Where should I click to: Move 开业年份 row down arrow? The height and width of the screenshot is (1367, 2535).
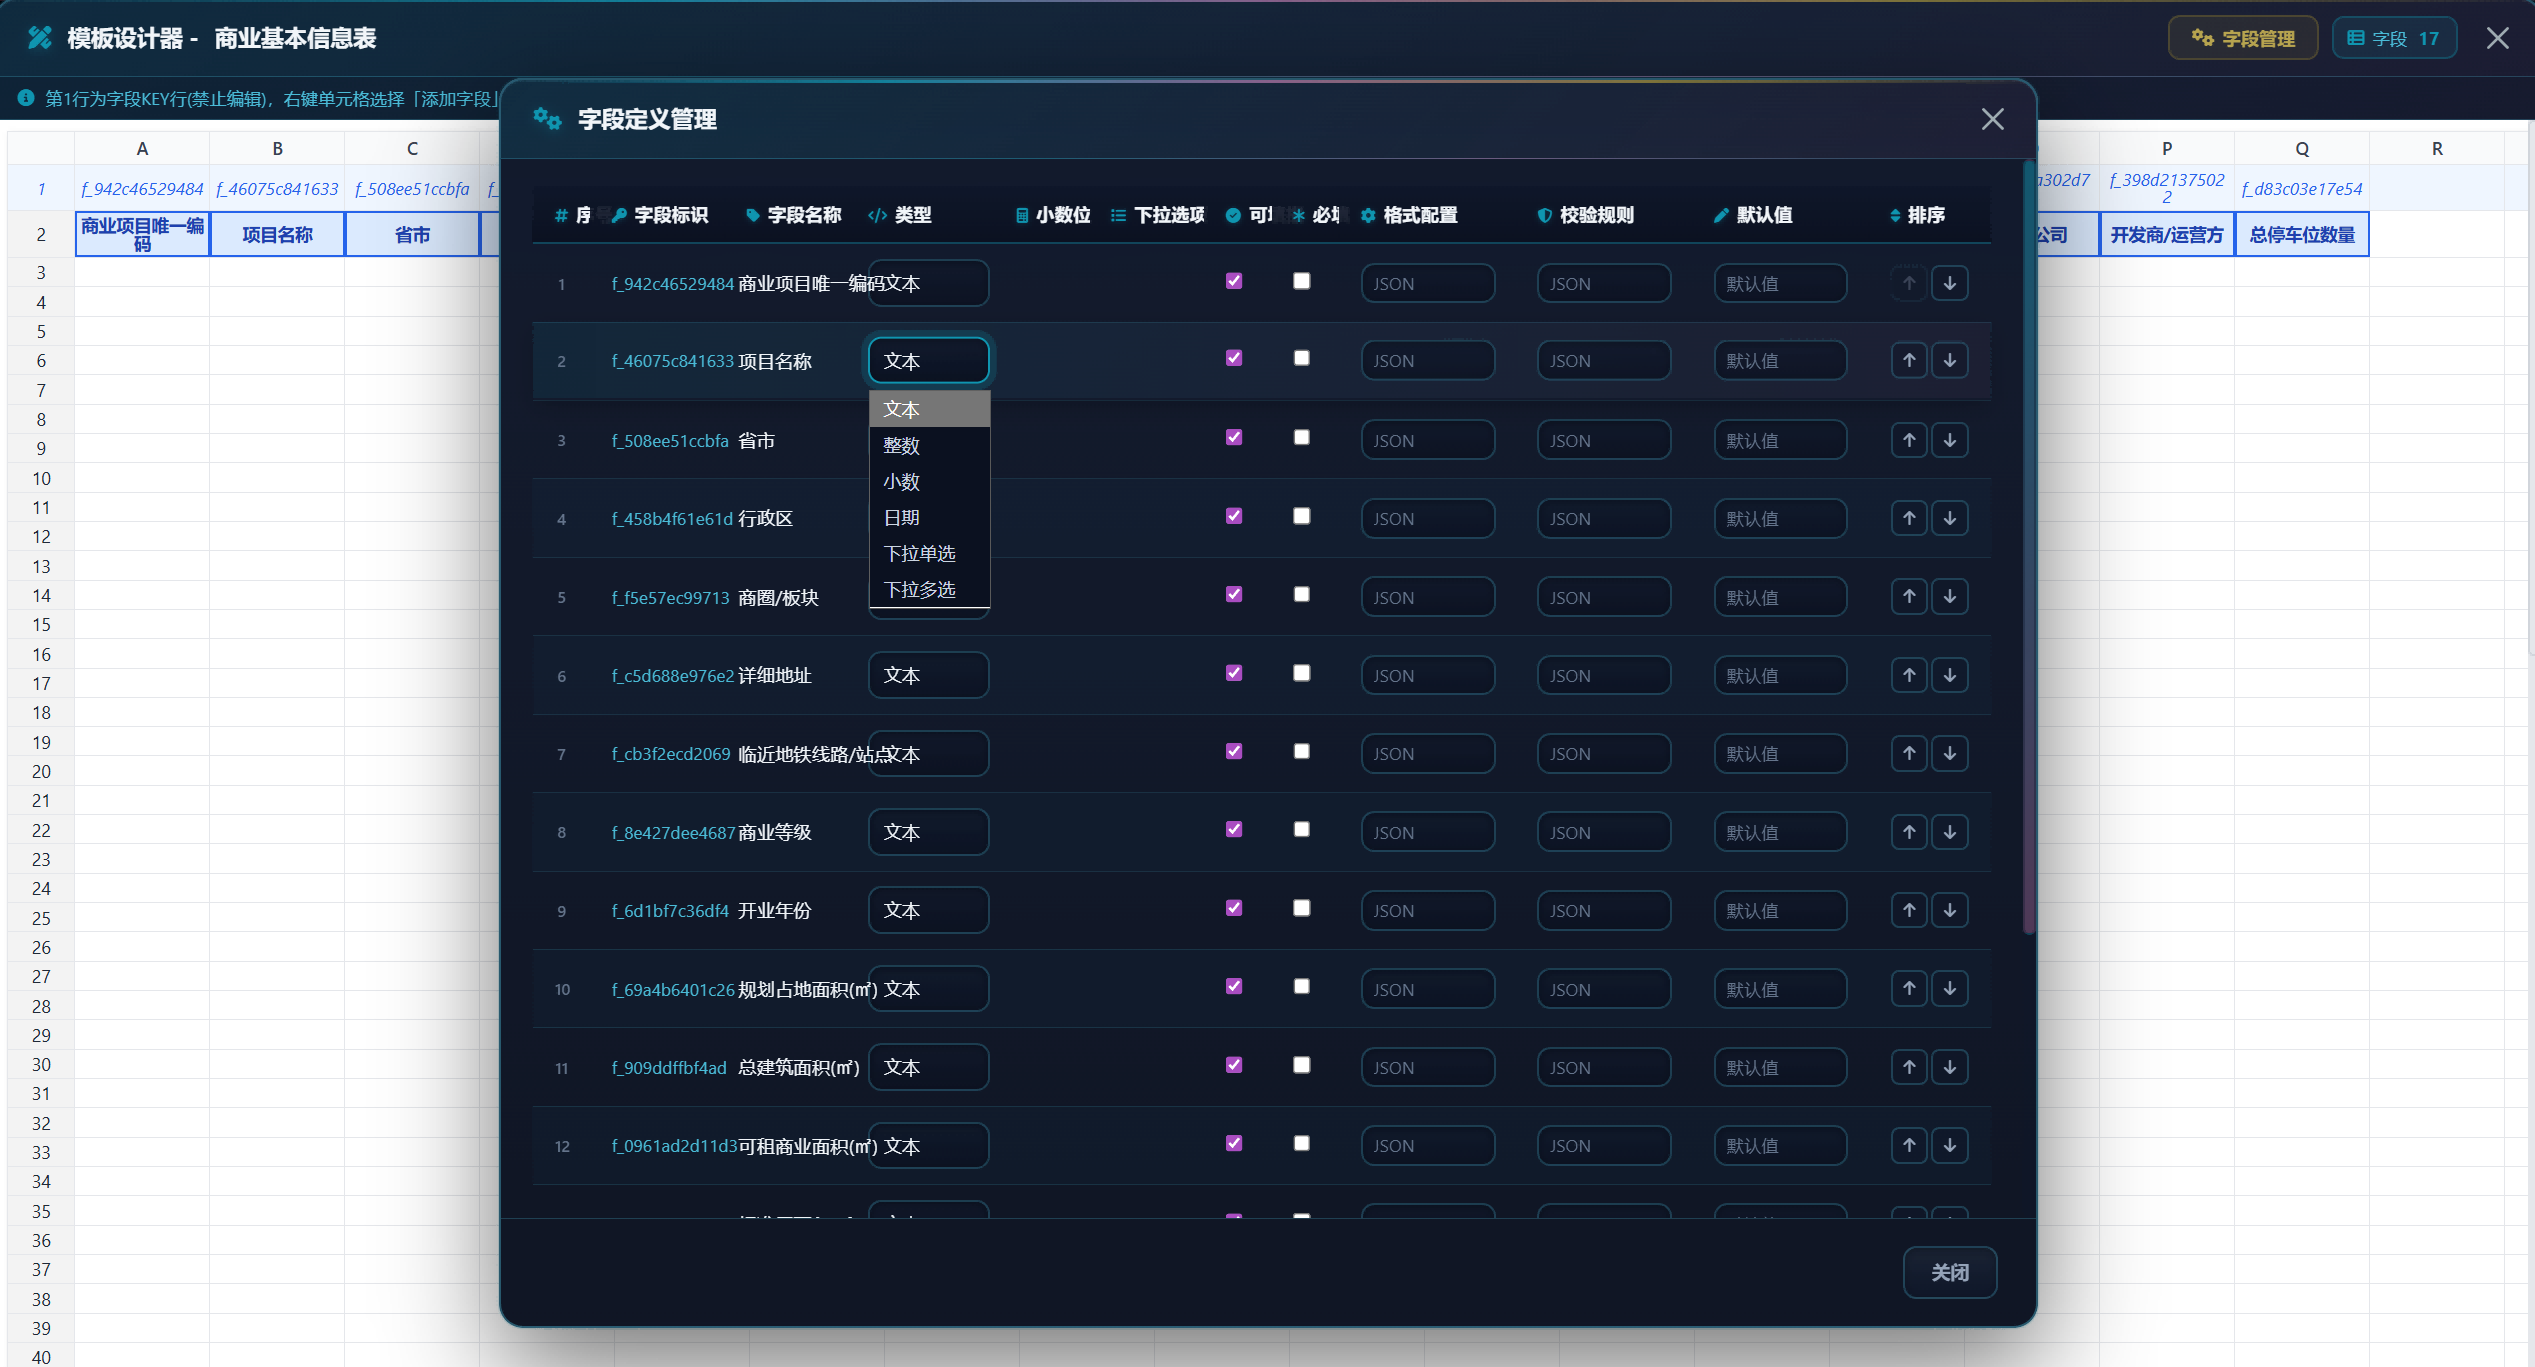tap(1950, 910)
